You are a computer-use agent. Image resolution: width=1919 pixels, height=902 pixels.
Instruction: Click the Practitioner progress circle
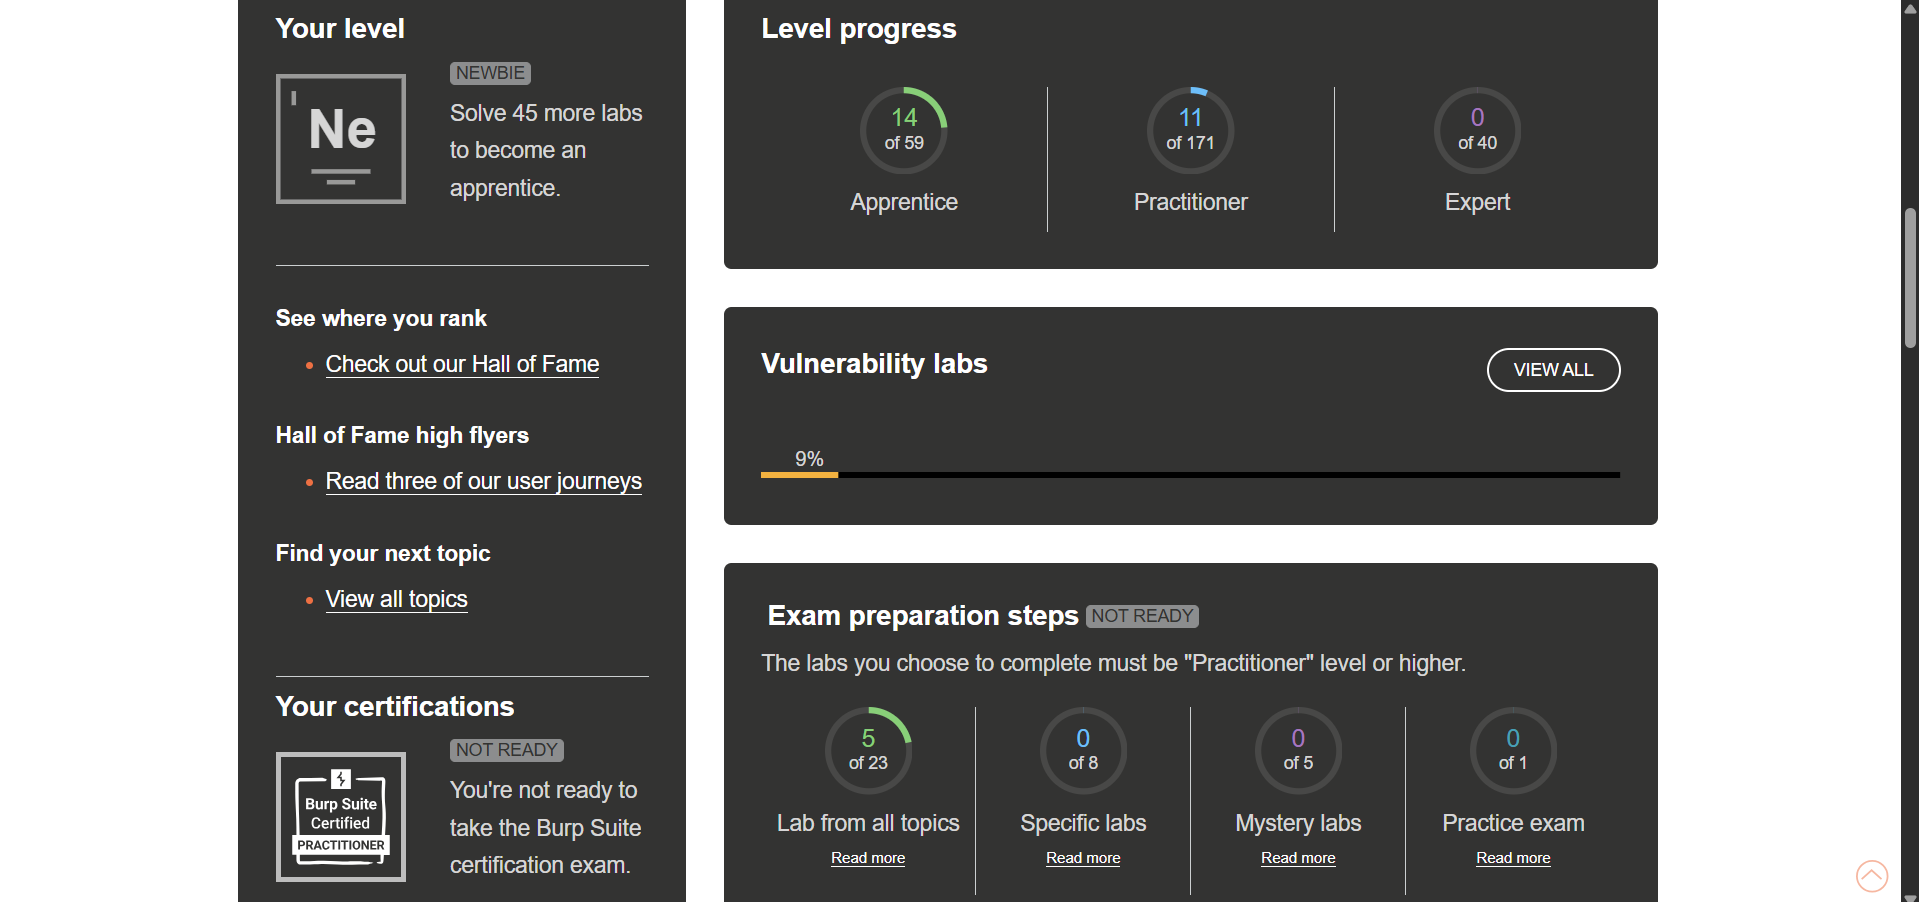1190,130
